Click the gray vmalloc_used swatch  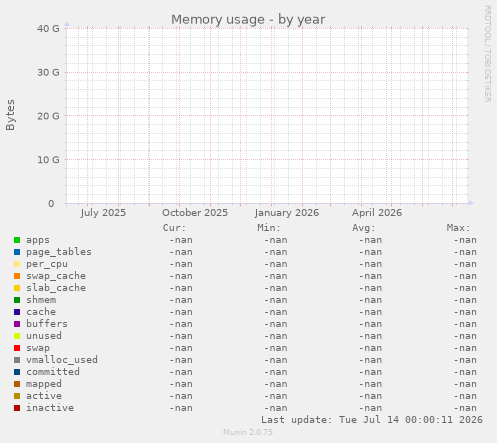coord(17,360)
